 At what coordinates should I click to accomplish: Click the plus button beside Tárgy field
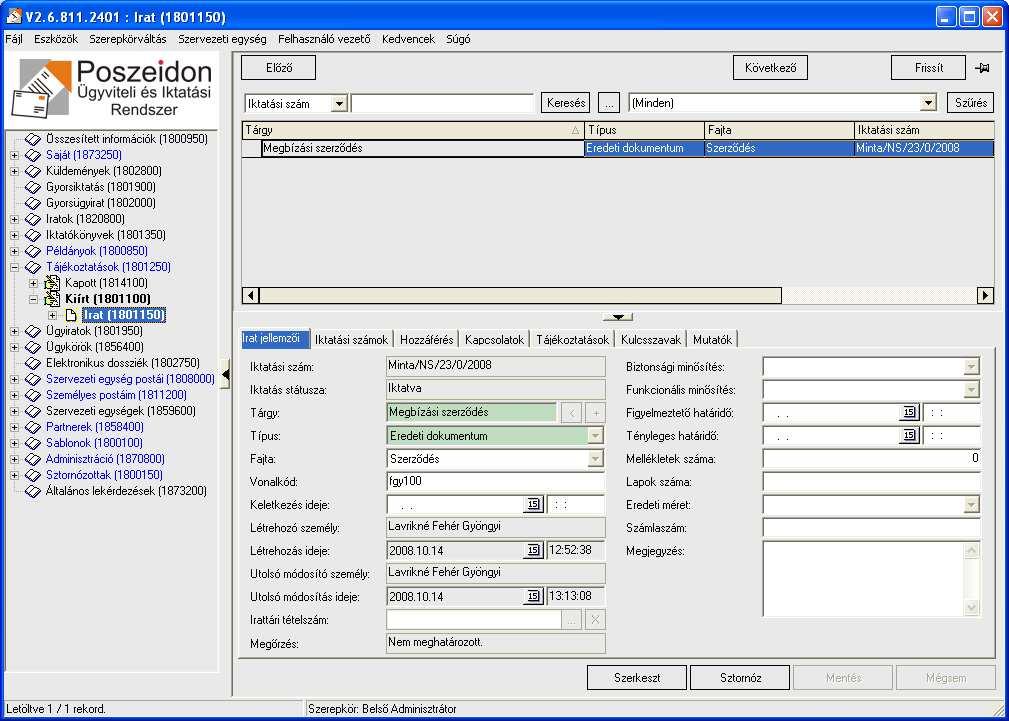595,413
